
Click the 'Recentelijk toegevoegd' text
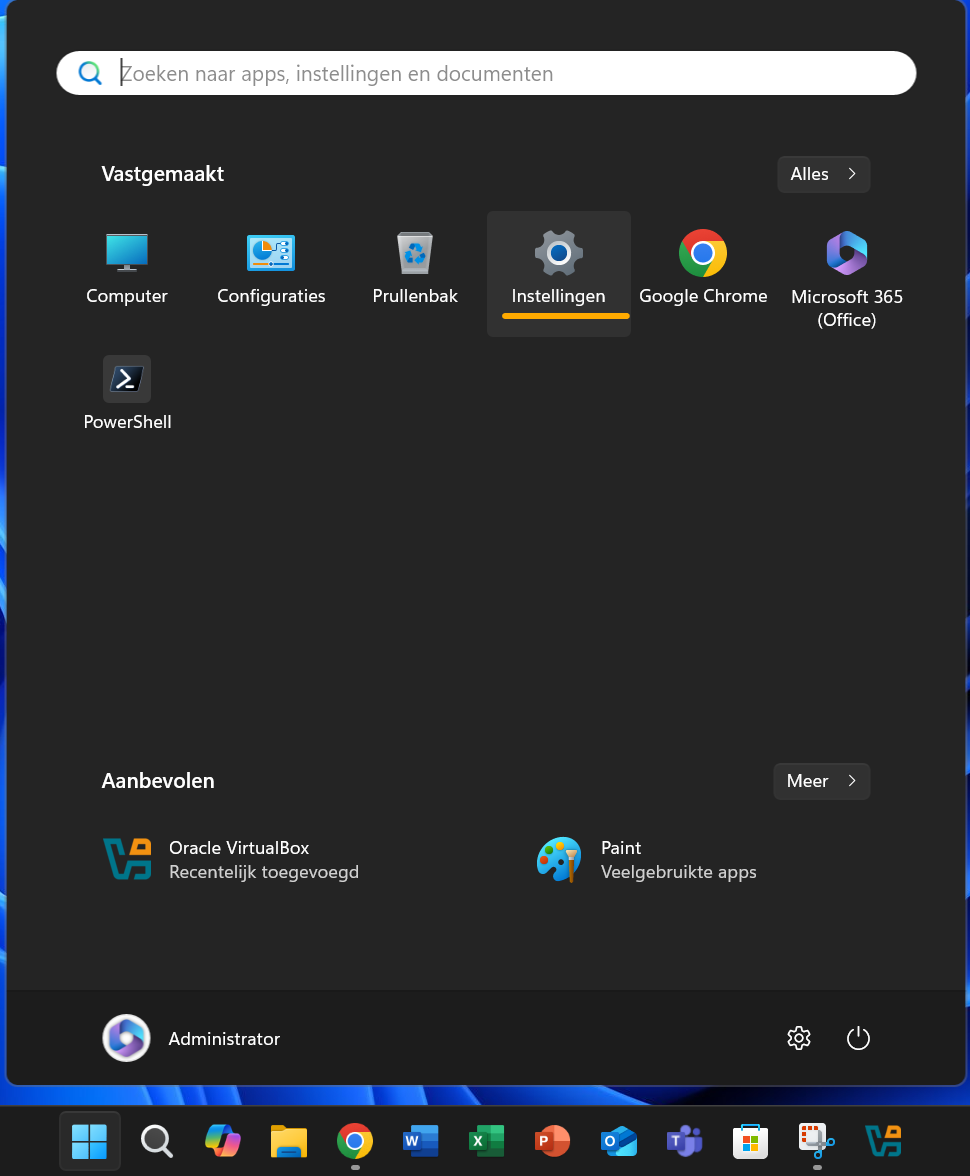(x=264, y=872)
